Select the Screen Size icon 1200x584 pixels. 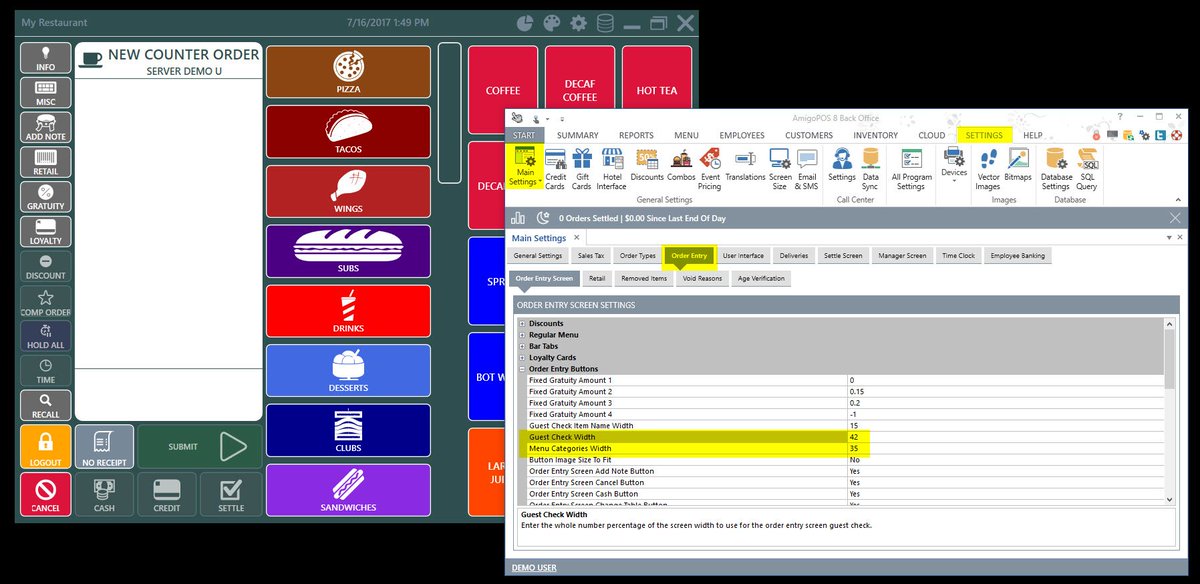click(x=780, y=168)
